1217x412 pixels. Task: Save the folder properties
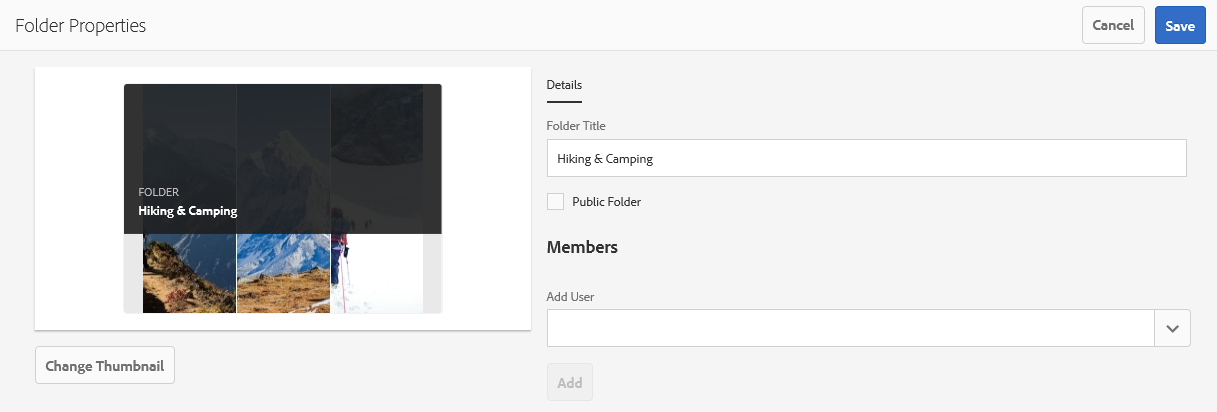pyautogui.click(x=1179, y=25)
